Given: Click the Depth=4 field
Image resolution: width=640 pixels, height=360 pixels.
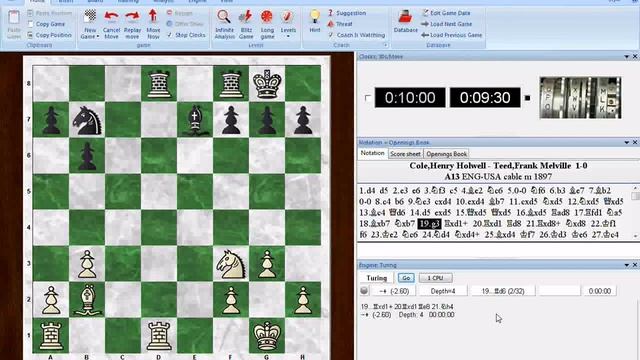Looking at the screenshot, I should (443, 291).
